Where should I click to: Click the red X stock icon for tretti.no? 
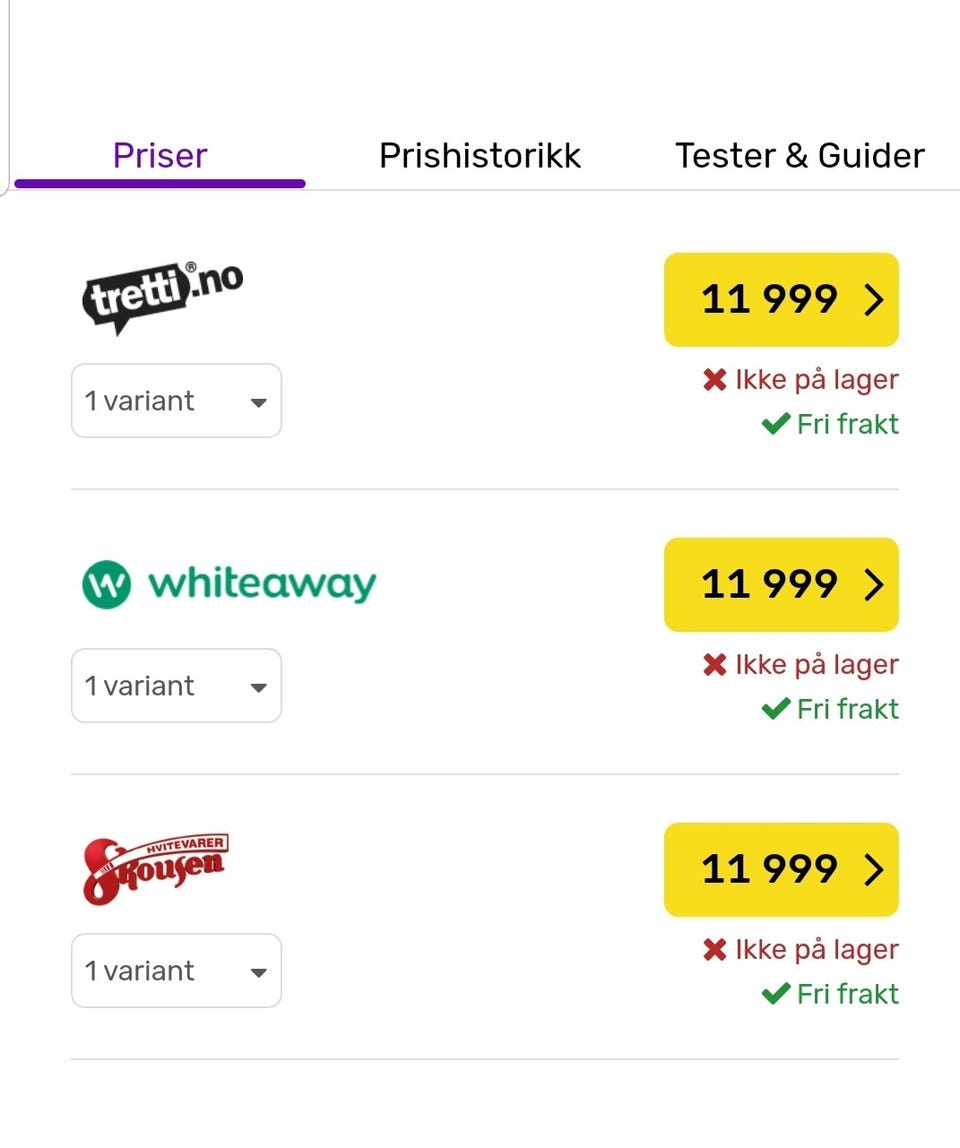click(x=714, y=380)
